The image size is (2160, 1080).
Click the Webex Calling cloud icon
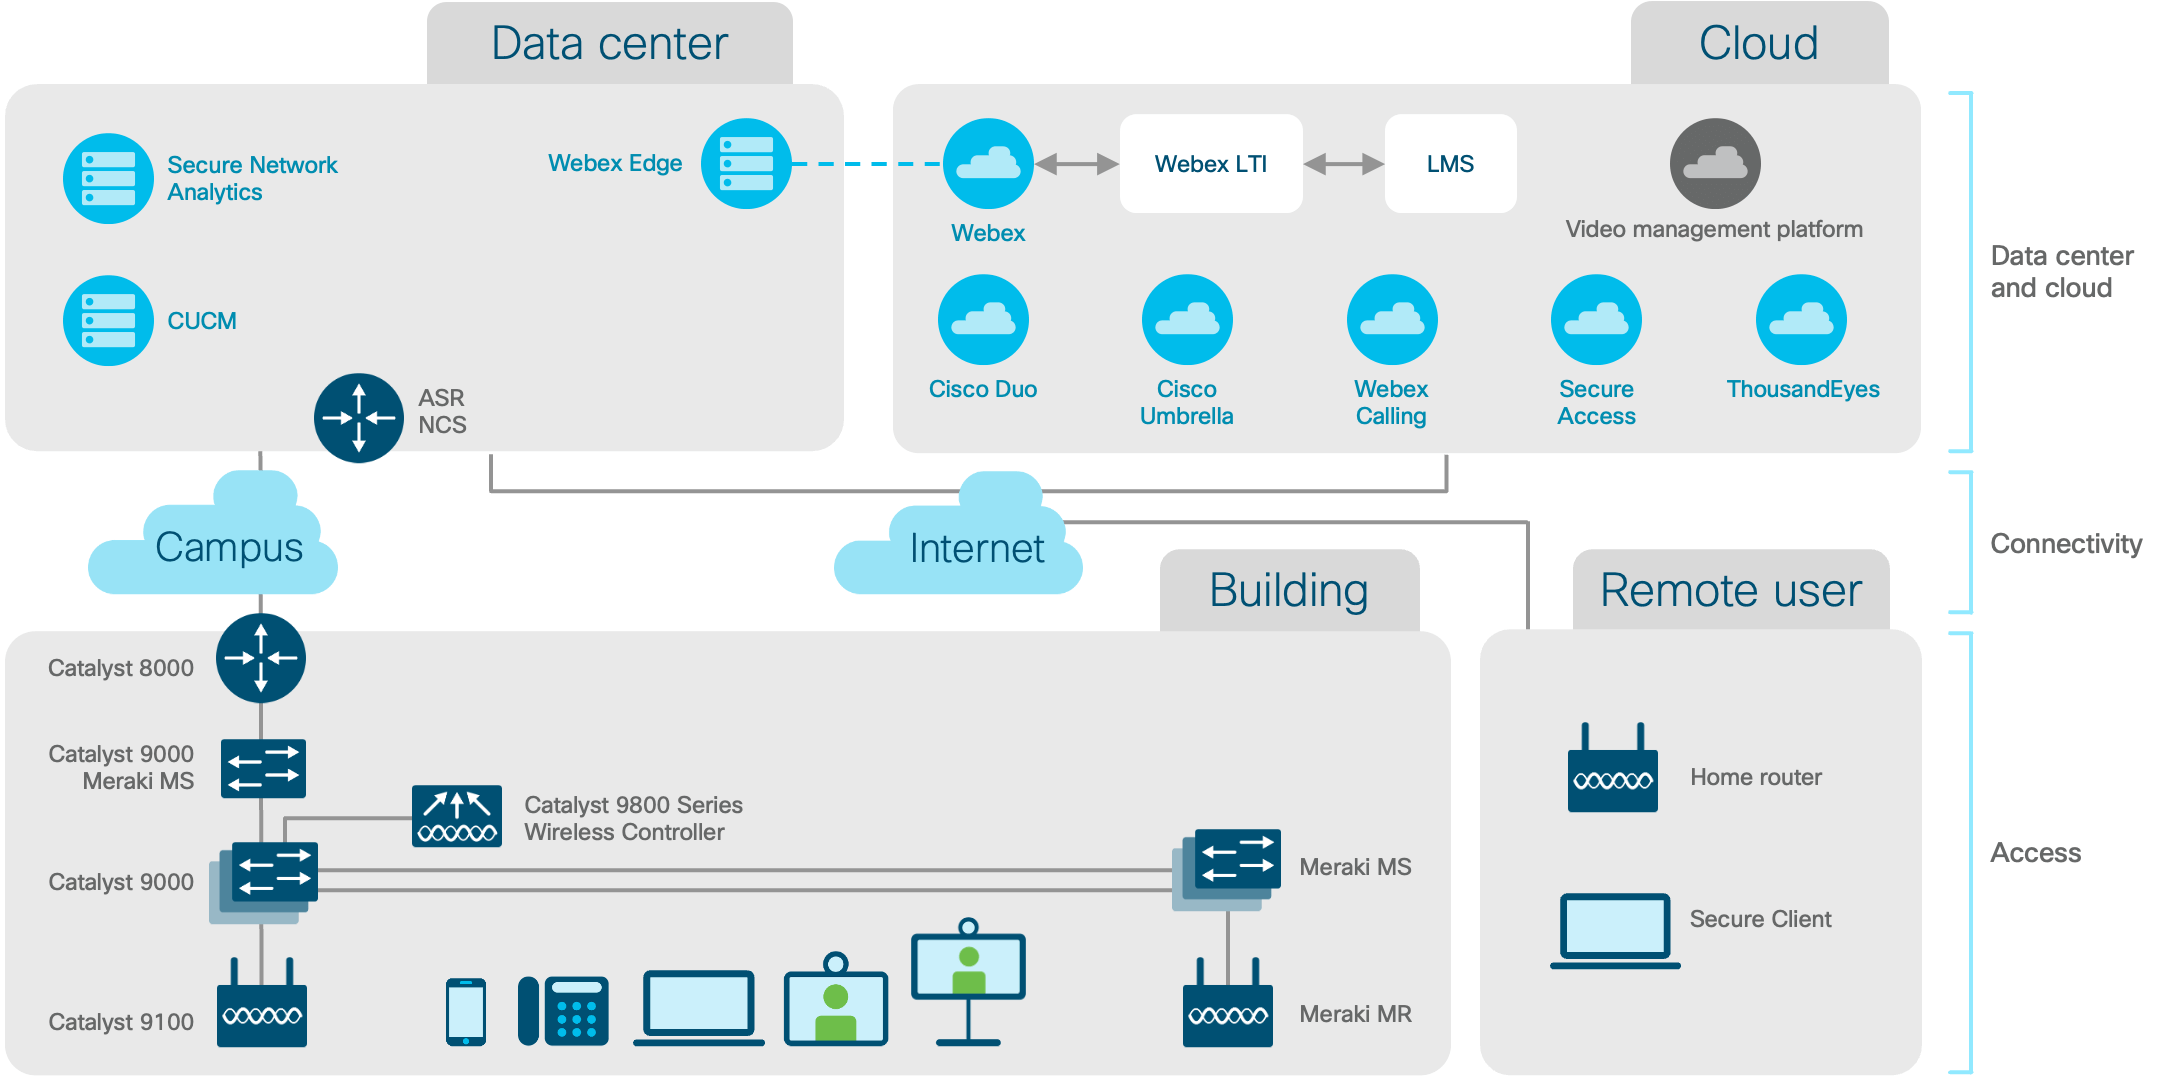pyautogui.click(x=1392, y=320)
